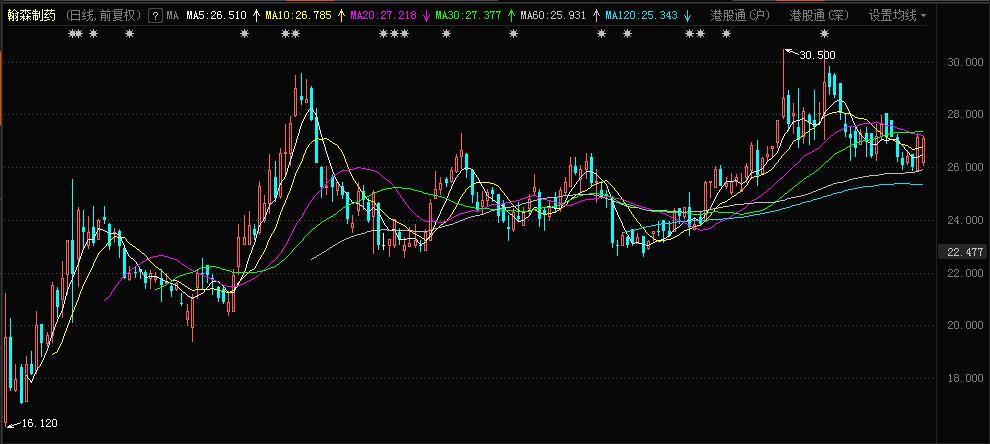
Task: Click the green MA30:27.377 label
Action: pyautogui.click(x=468, y=15)
